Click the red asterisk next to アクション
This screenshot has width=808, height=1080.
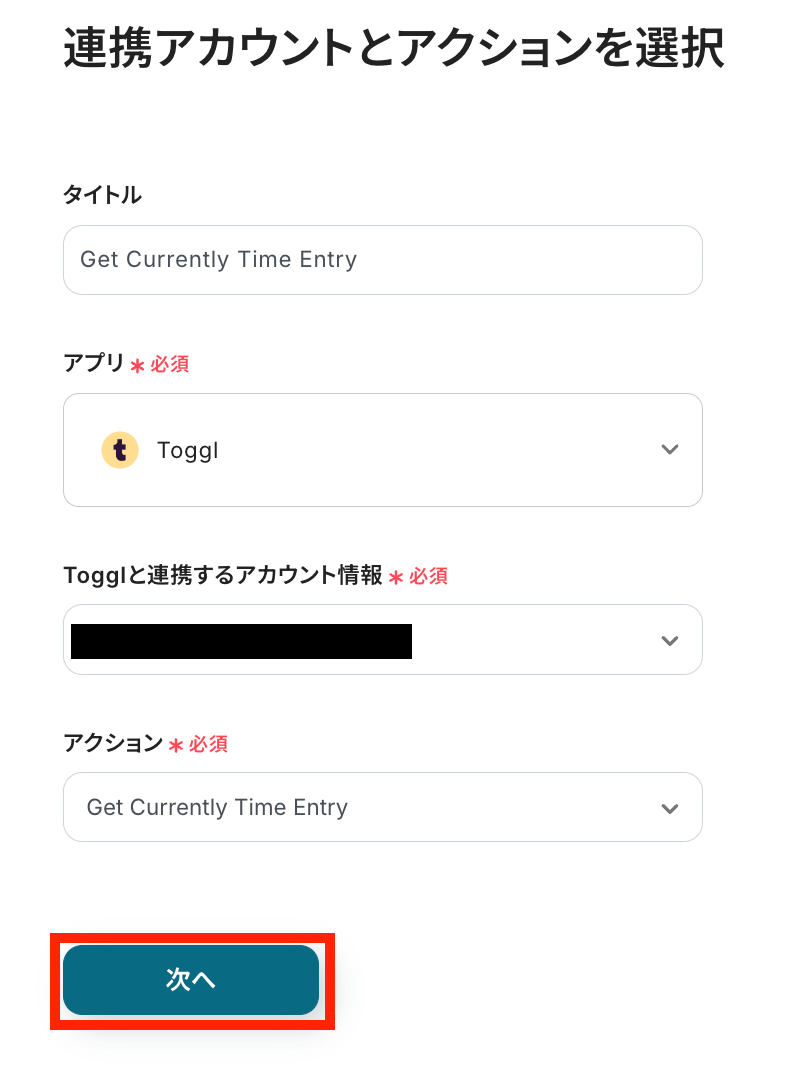(x=175, y=745)
